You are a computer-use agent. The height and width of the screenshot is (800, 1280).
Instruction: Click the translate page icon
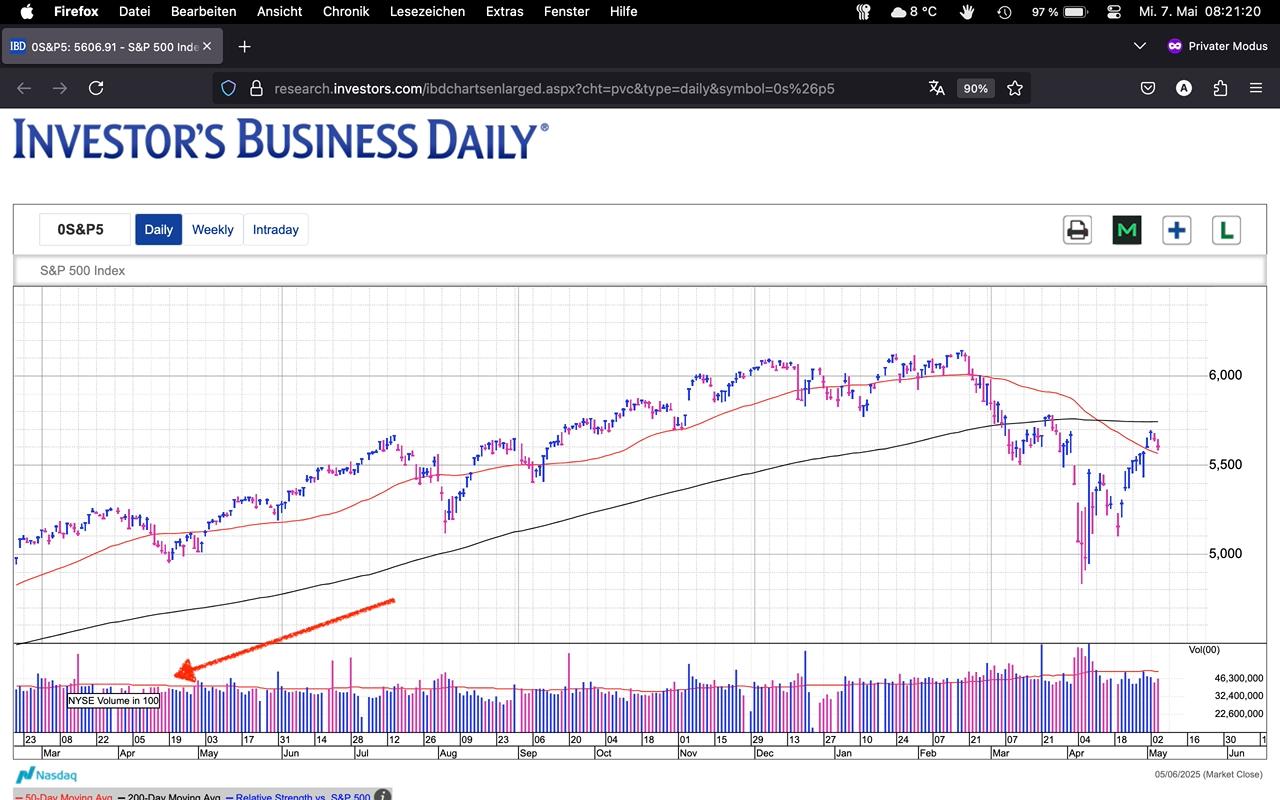pyautogui.click(x=937, y=88)
